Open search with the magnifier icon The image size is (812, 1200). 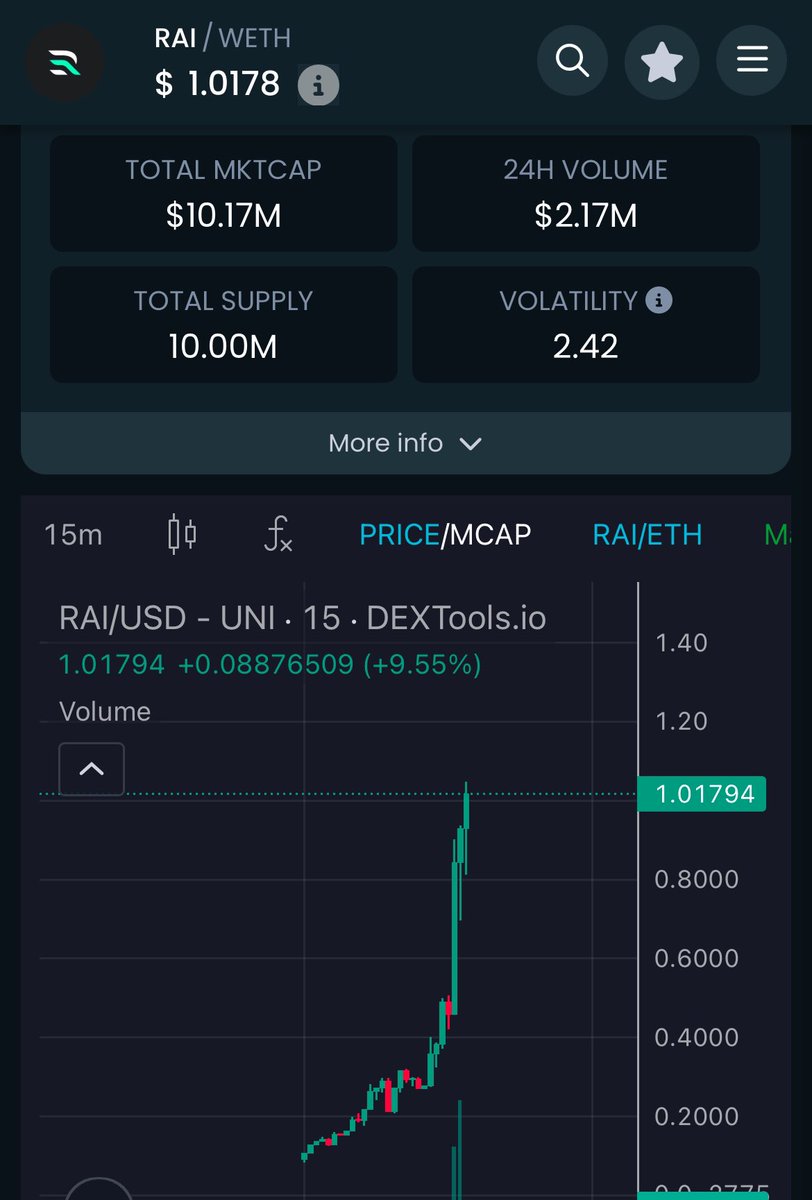[x=572, y=62]
